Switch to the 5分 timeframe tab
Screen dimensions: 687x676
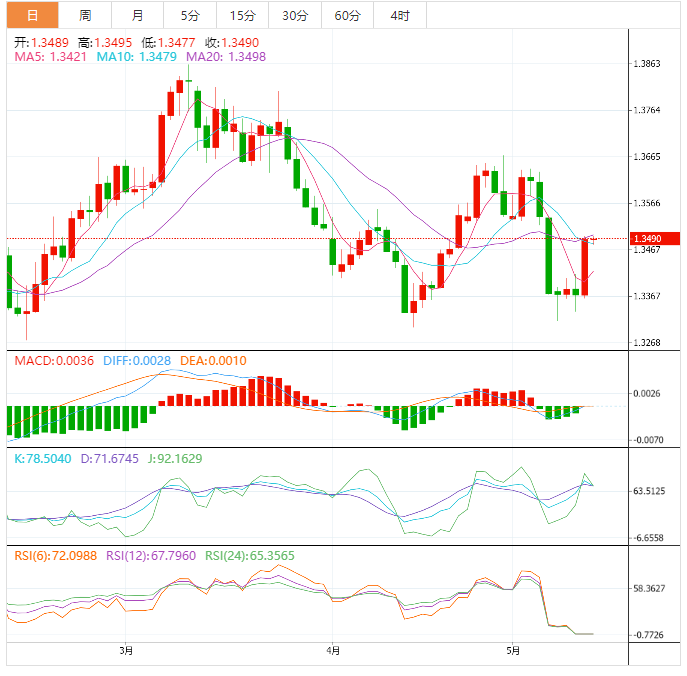(190, 15)
